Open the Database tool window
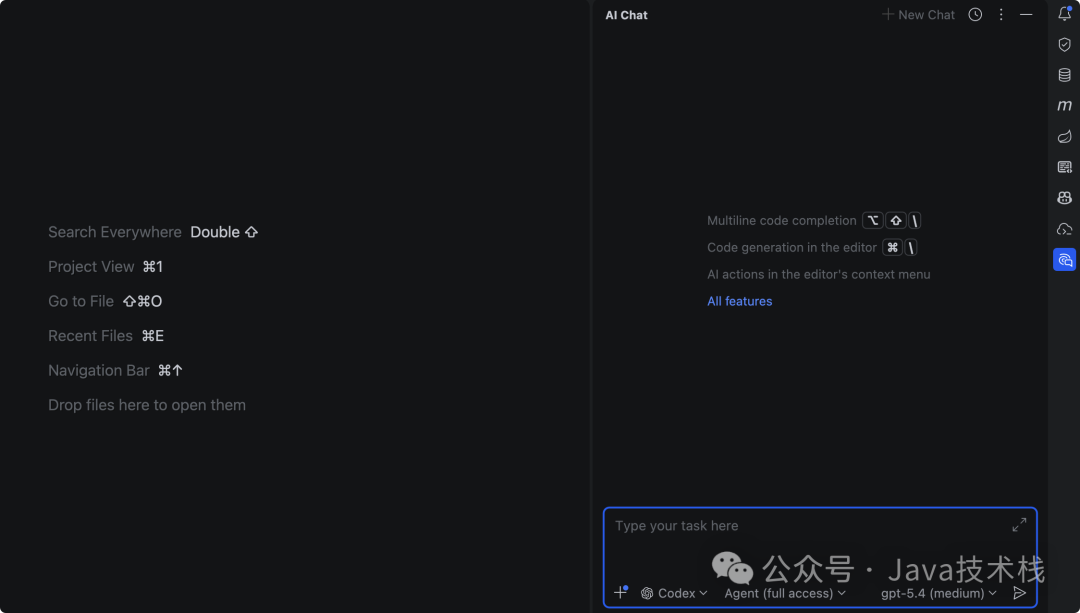 point(1064,74)
